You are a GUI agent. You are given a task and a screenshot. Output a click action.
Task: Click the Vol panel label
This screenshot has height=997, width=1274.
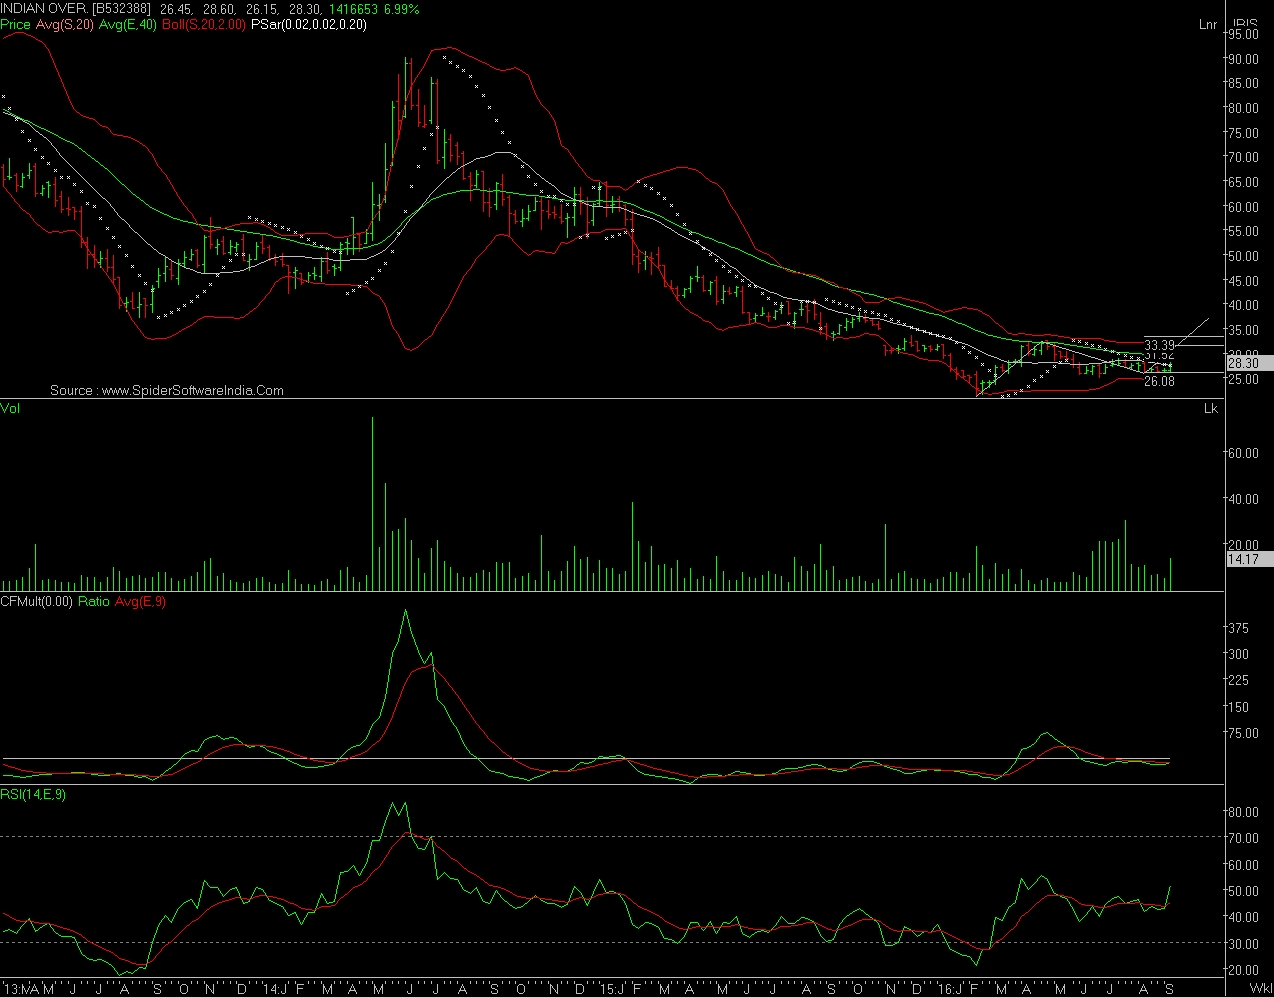click(x=11, y=408)
